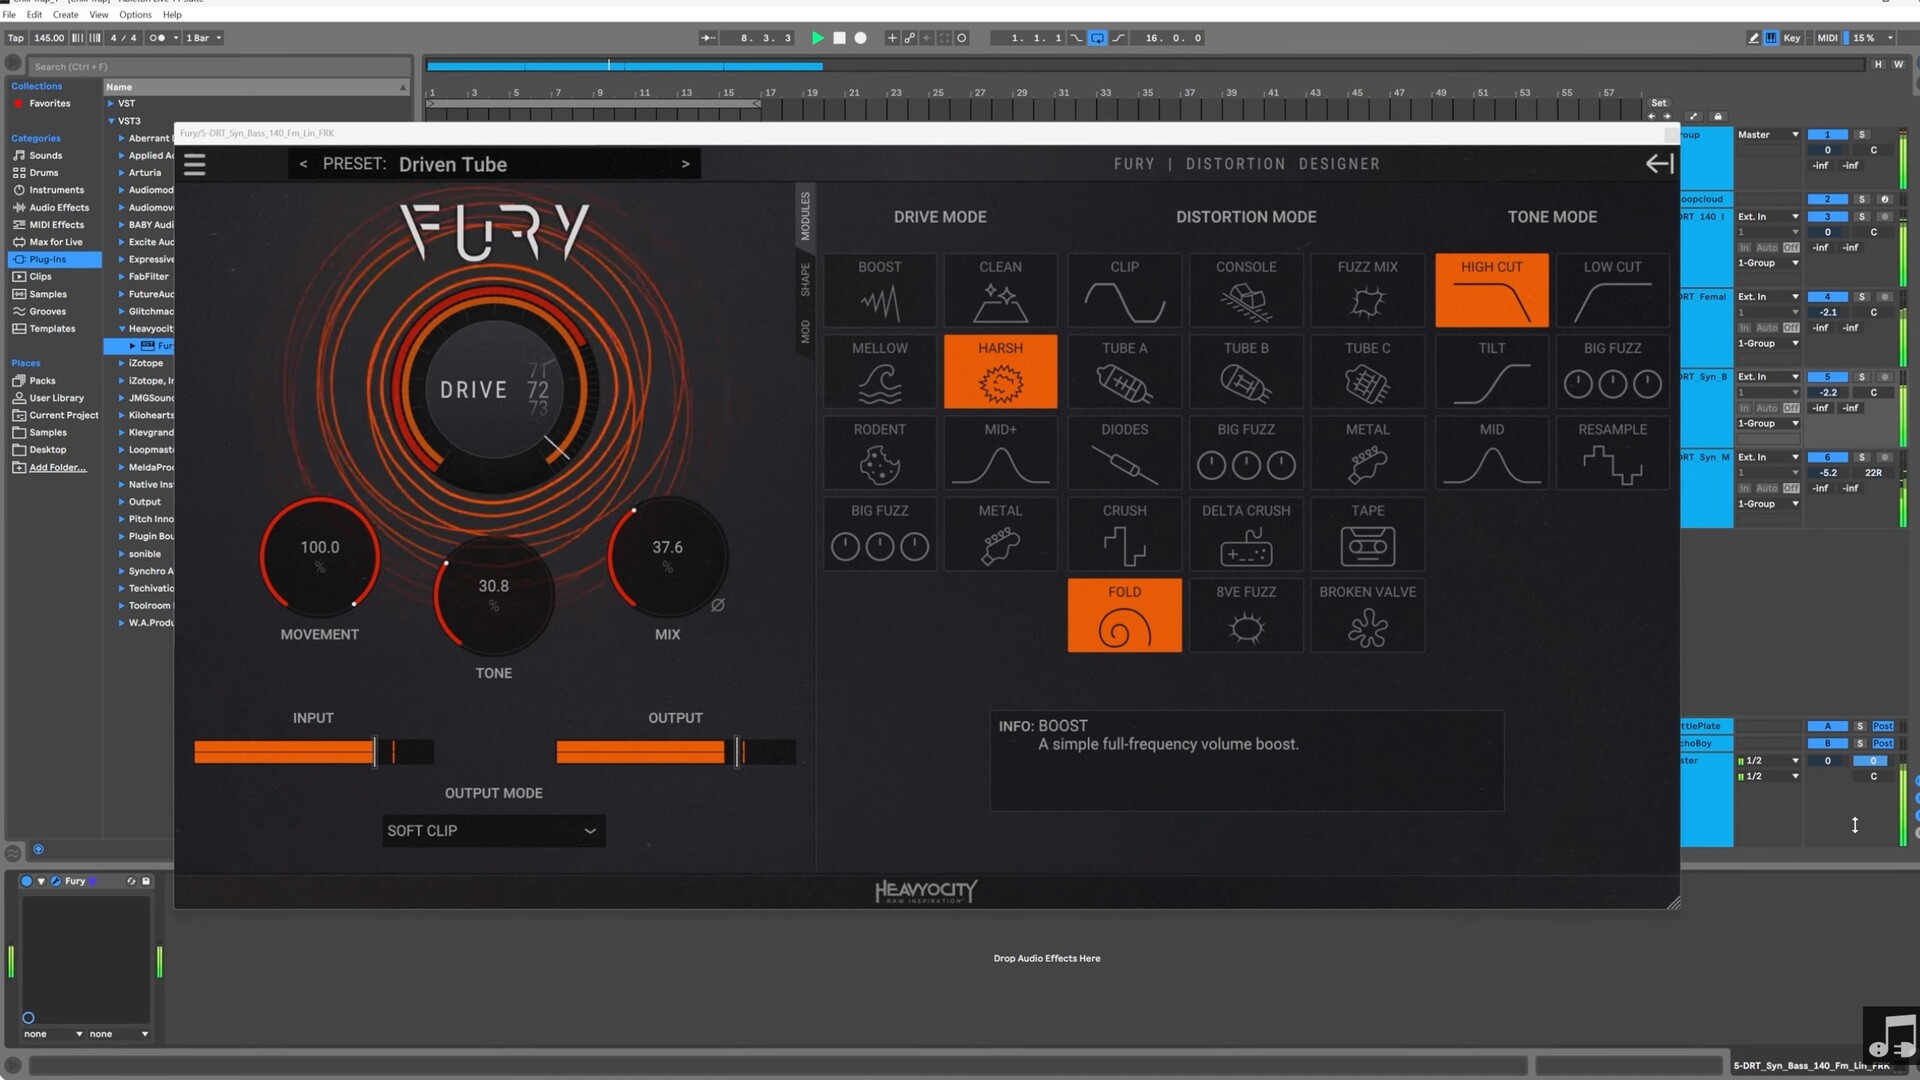Disable the HARSH drive mode tile
The image size is (1920, 1080).
pyautogui.click(x=1000, y=371)
